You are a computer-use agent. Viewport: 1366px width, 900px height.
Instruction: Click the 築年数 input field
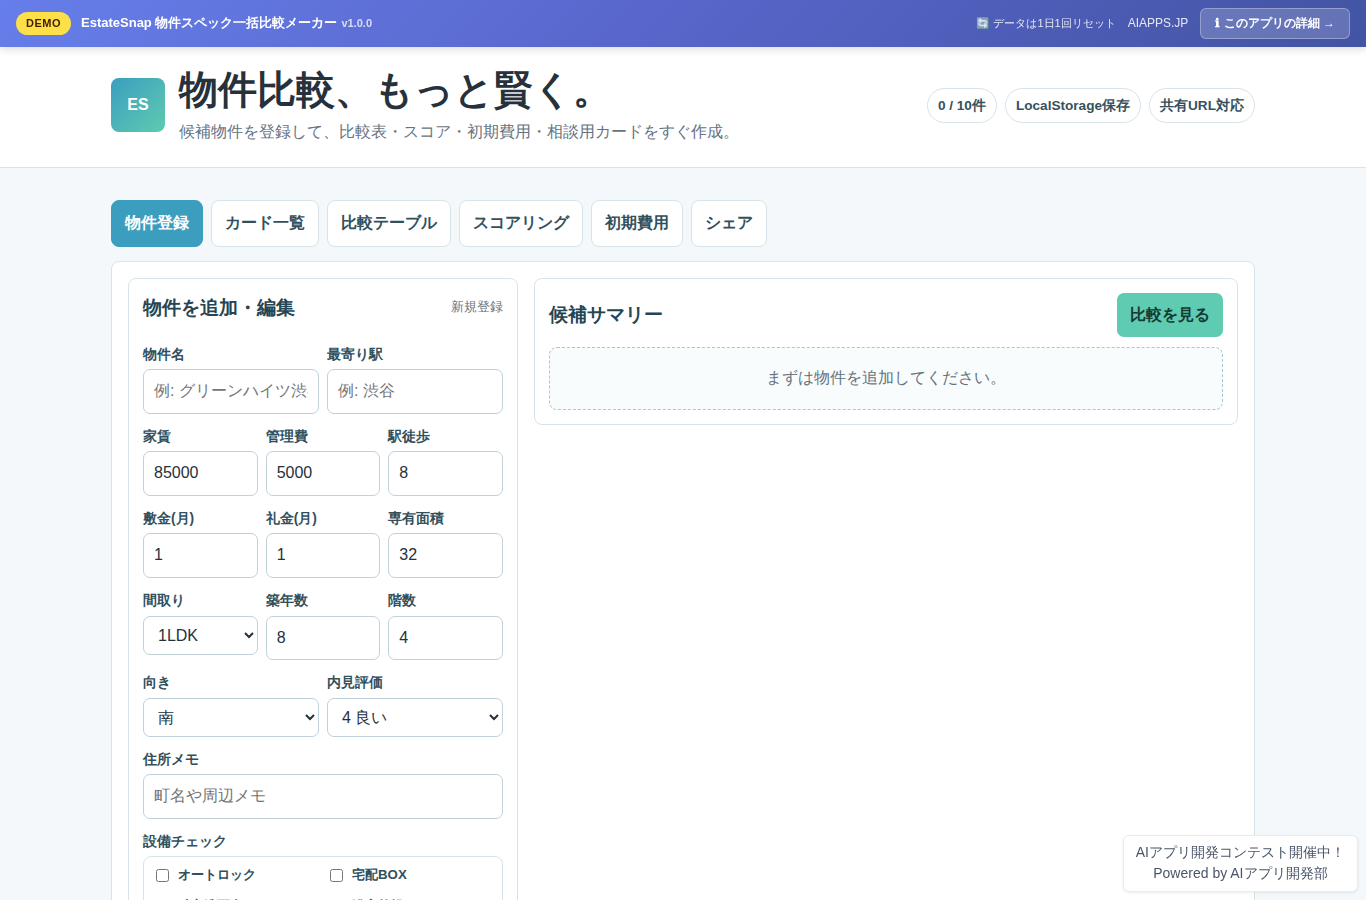(323, 637)
